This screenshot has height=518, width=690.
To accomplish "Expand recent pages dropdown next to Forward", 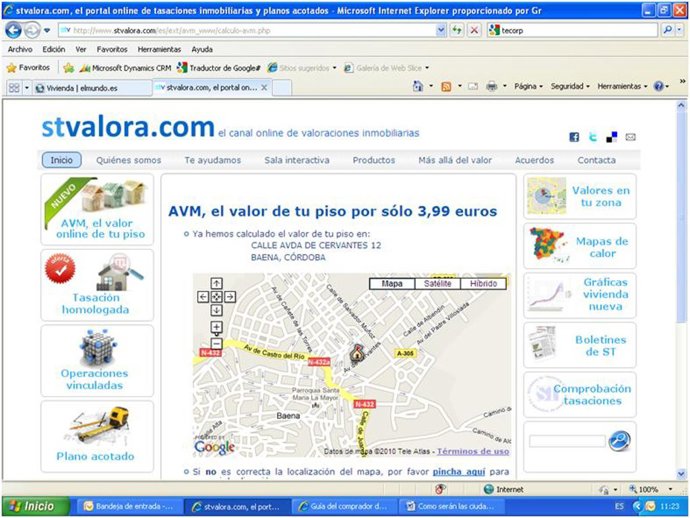I will 47,30.
